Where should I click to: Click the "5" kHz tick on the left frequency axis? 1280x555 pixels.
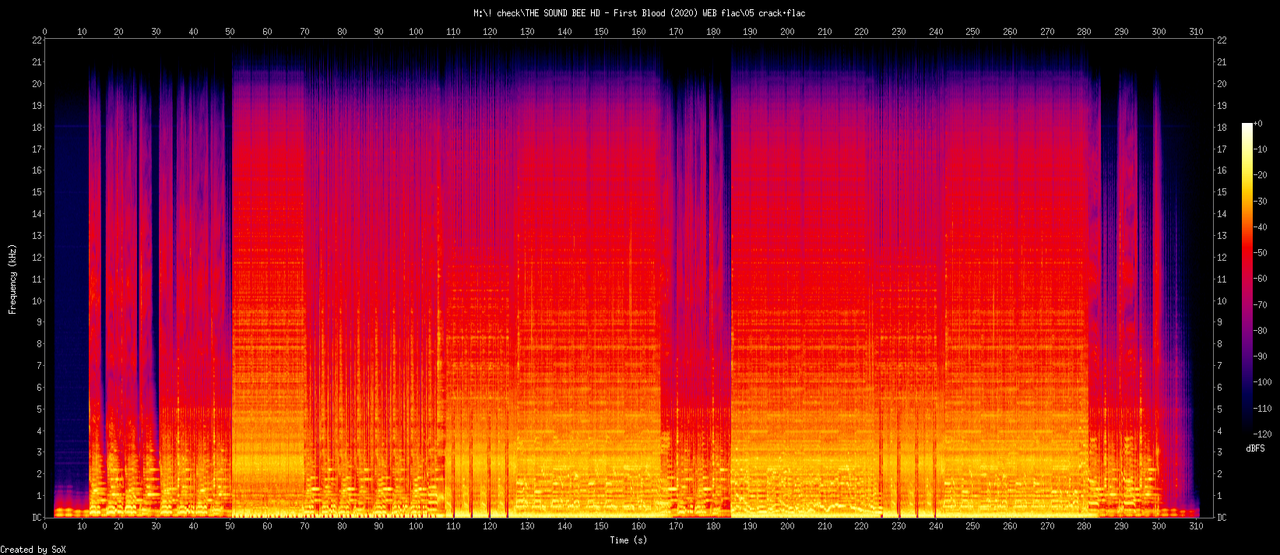point(39,409)
